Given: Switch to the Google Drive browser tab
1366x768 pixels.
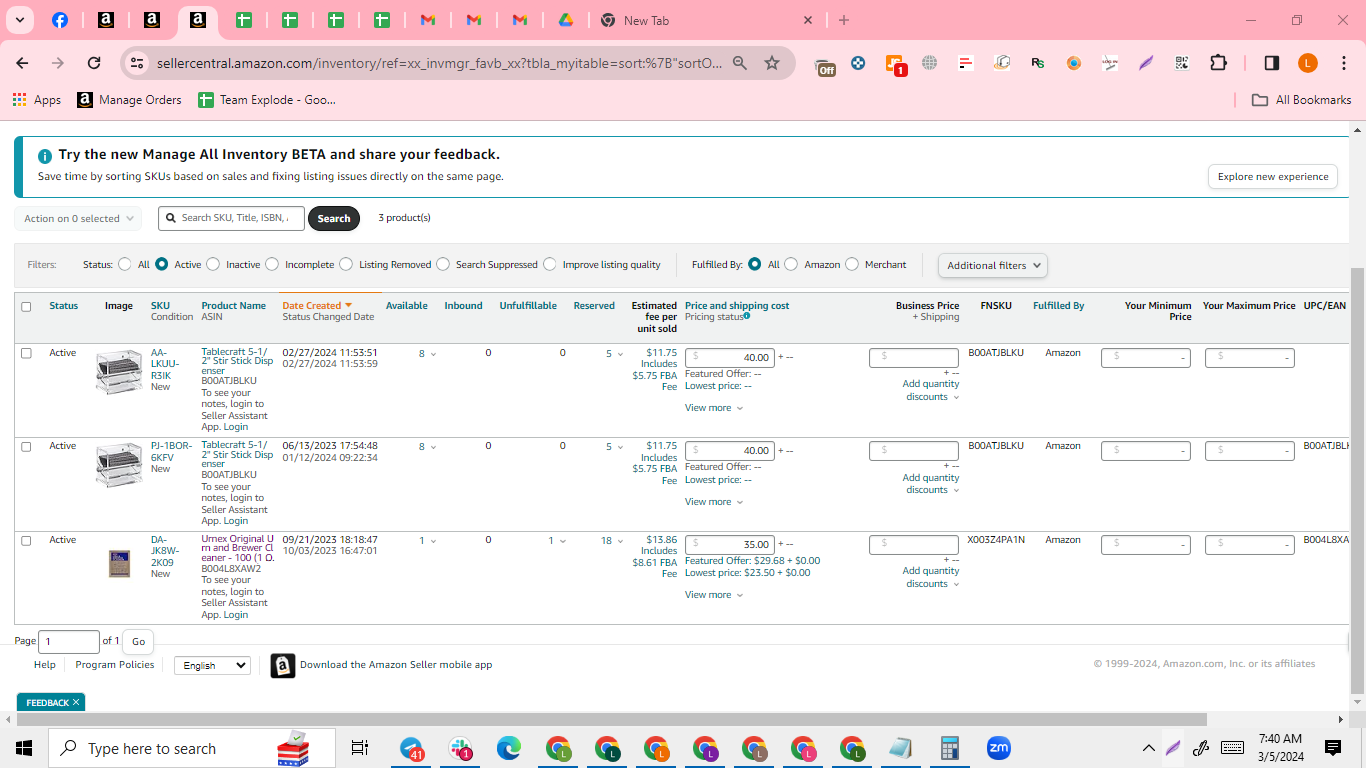Looking at the screenshot, I should (x=565, y=20).
